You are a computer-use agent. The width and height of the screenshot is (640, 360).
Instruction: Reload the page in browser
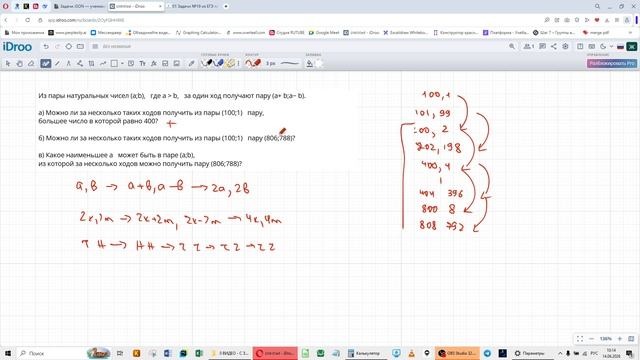[x=27, y=20]
